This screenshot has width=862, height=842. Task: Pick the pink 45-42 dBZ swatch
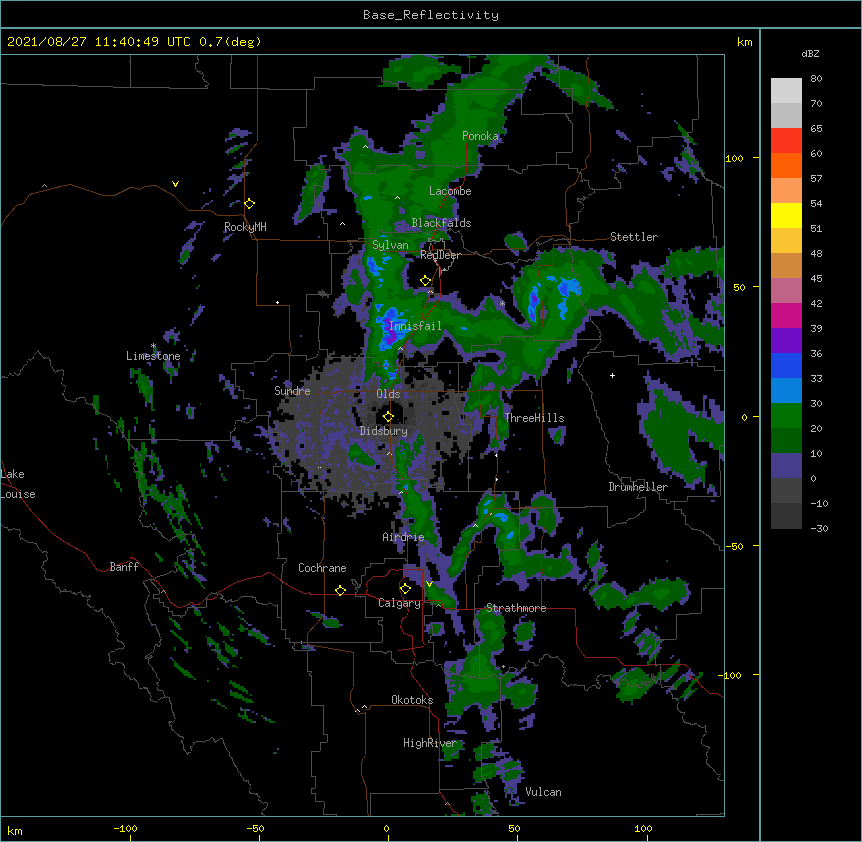click(786, 291)
